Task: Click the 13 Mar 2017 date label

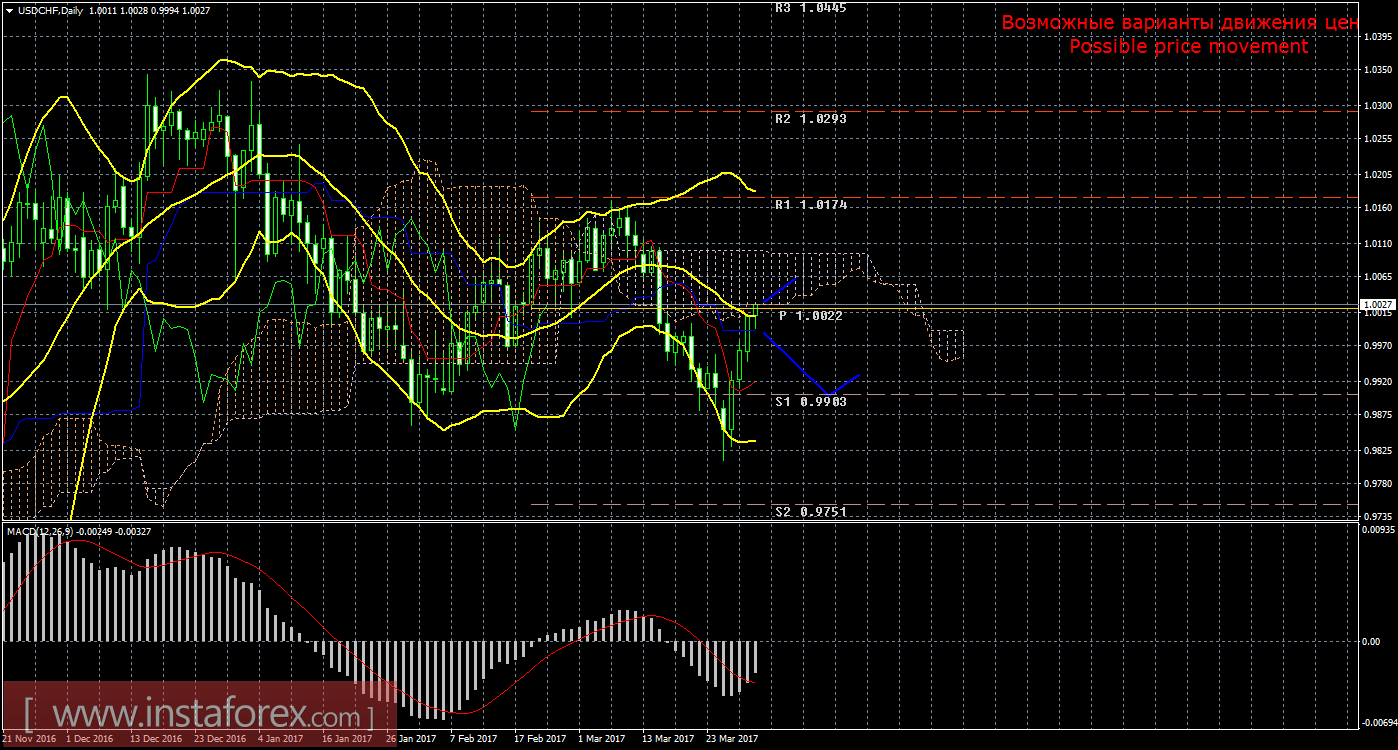Action: [x=667, y=739]
